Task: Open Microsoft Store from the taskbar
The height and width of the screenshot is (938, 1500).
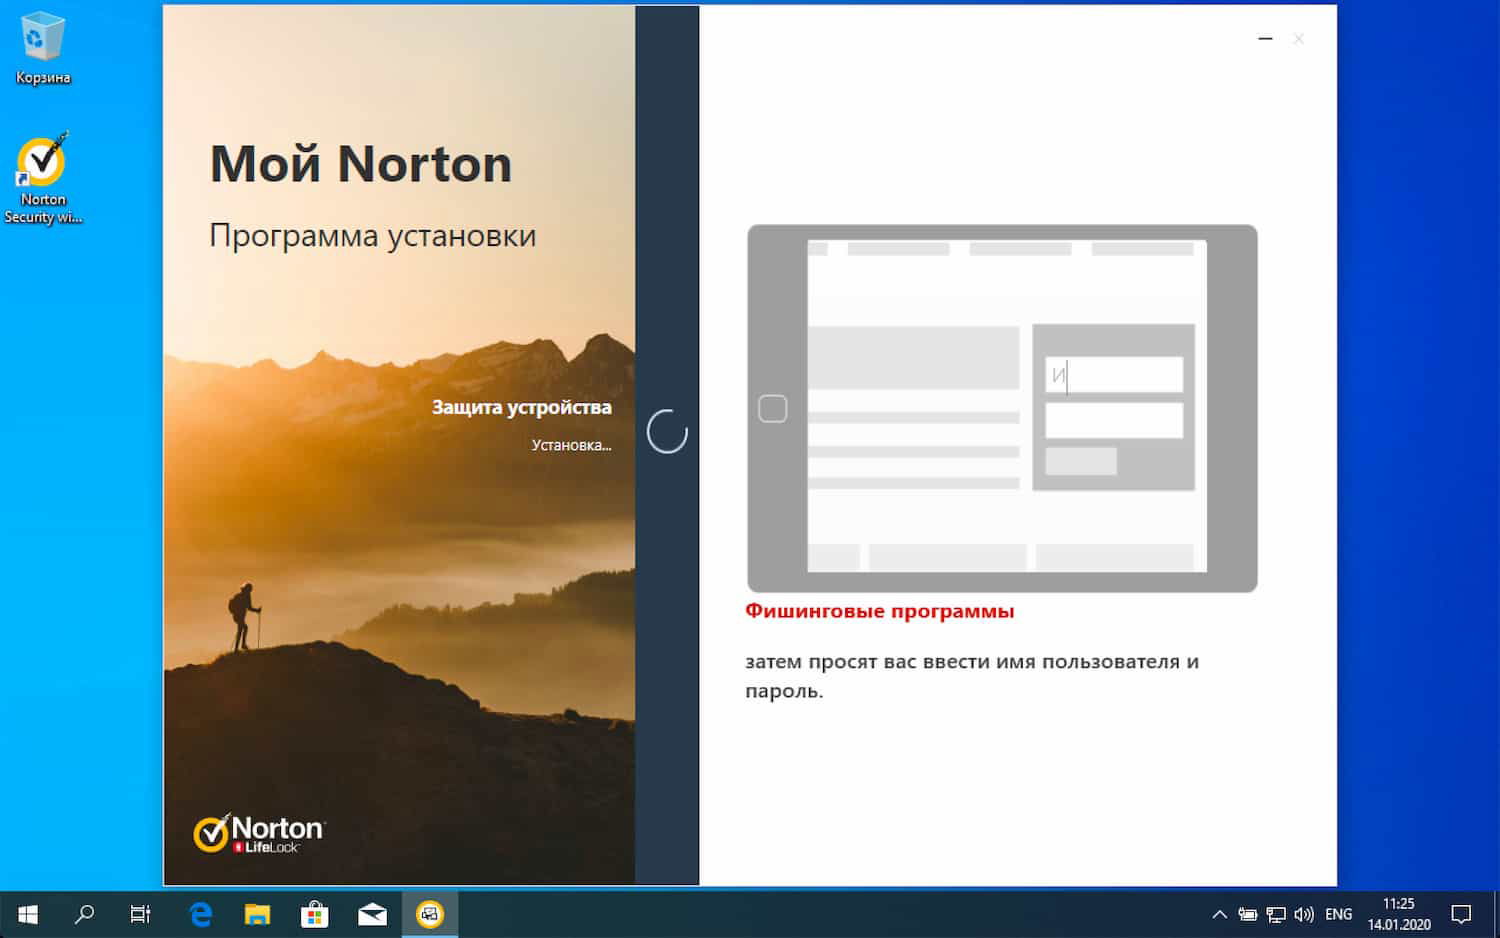Action: point(315,914)
